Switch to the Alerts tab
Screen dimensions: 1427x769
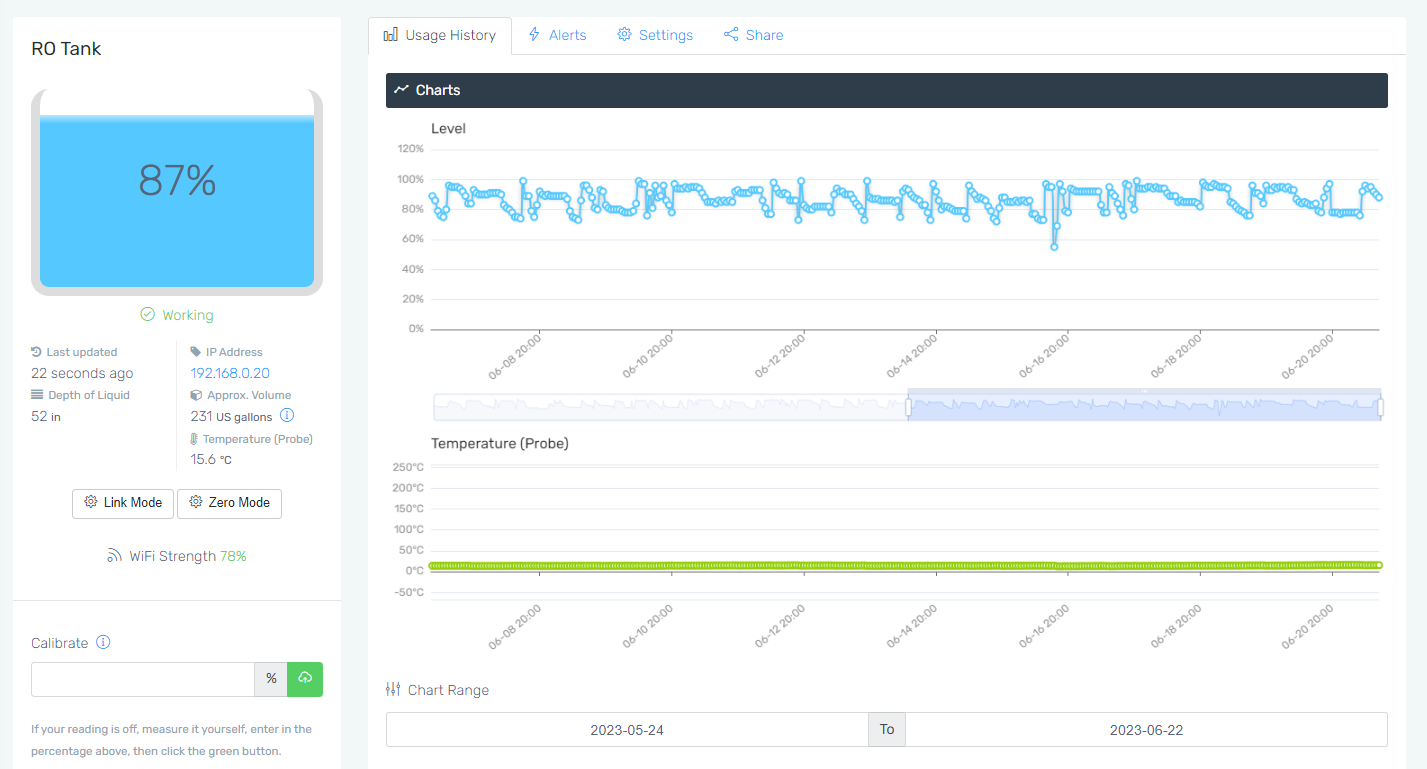557,35
